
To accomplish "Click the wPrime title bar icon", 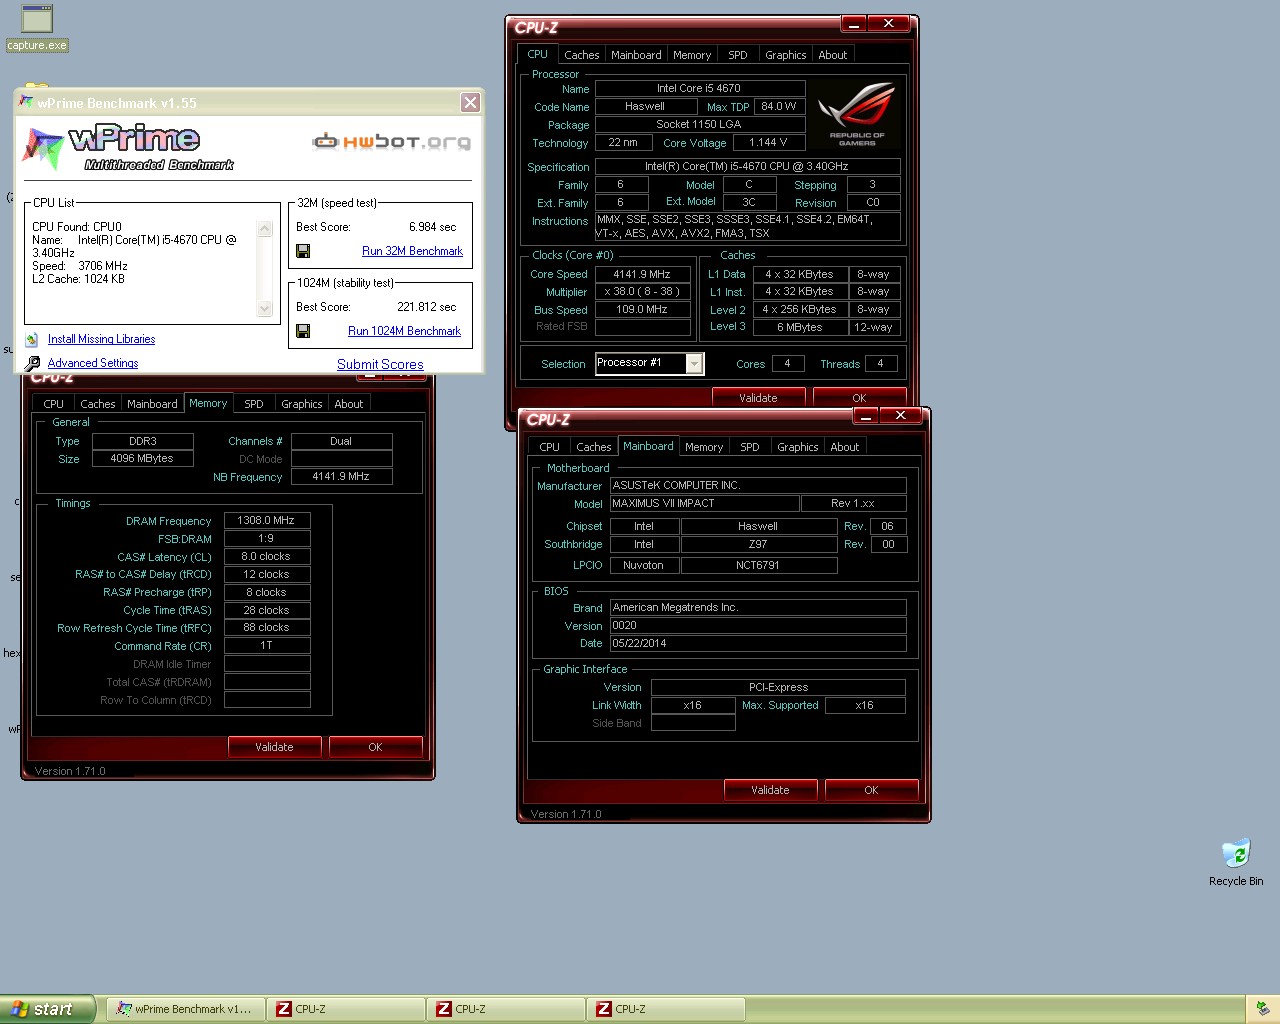I will 26,102.
